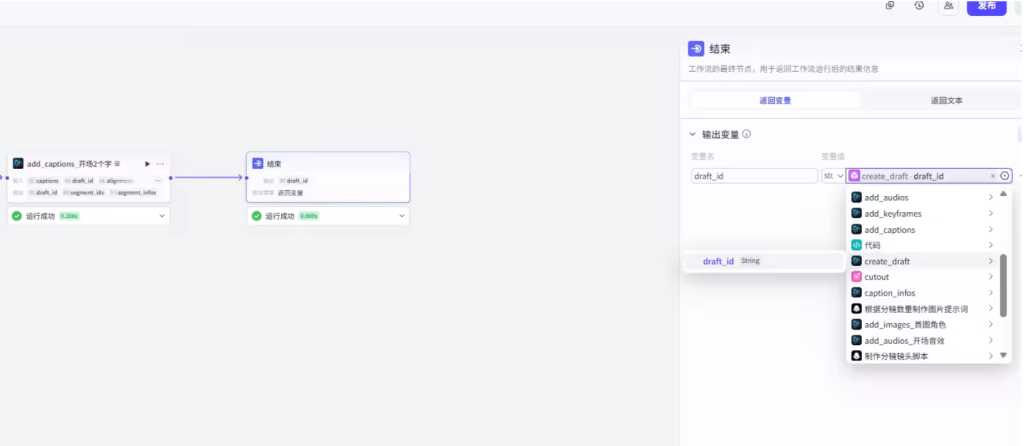Click the duplicate workflow icon in top bar
Image resolution: width=1024 pixels, height=446 pixels.
click(890, 6)
